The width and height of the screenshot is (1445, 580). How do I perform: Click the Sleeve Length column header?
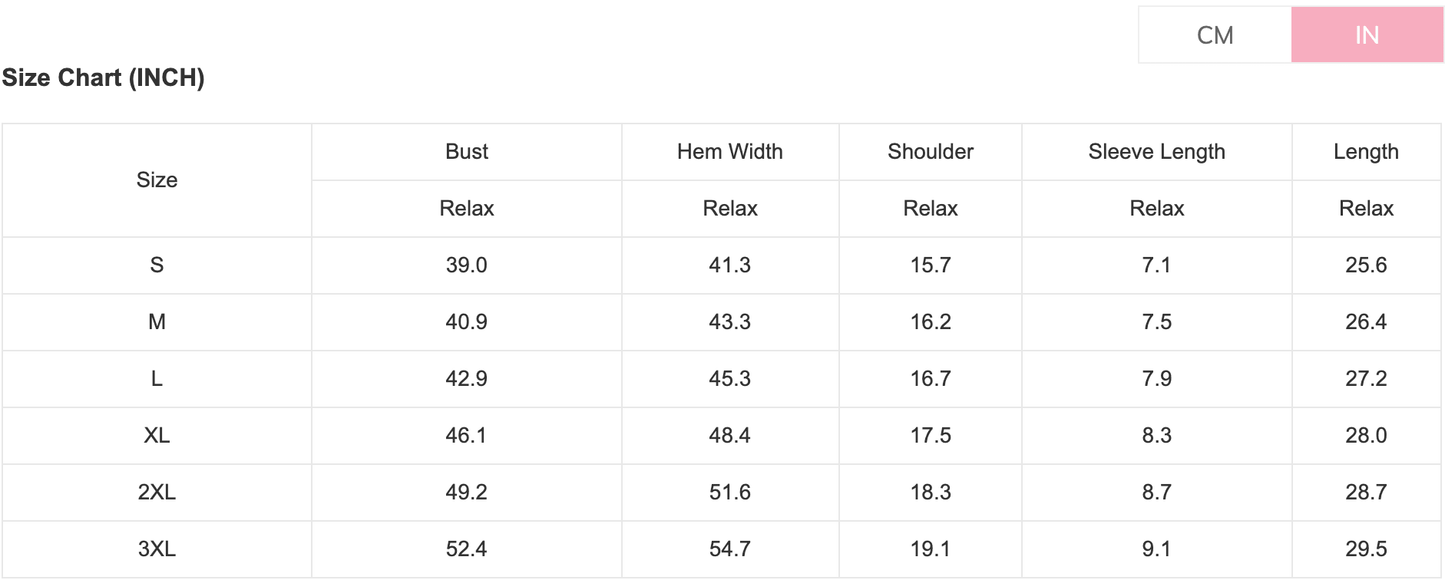pyautogui.click(x=1156, y=152)
